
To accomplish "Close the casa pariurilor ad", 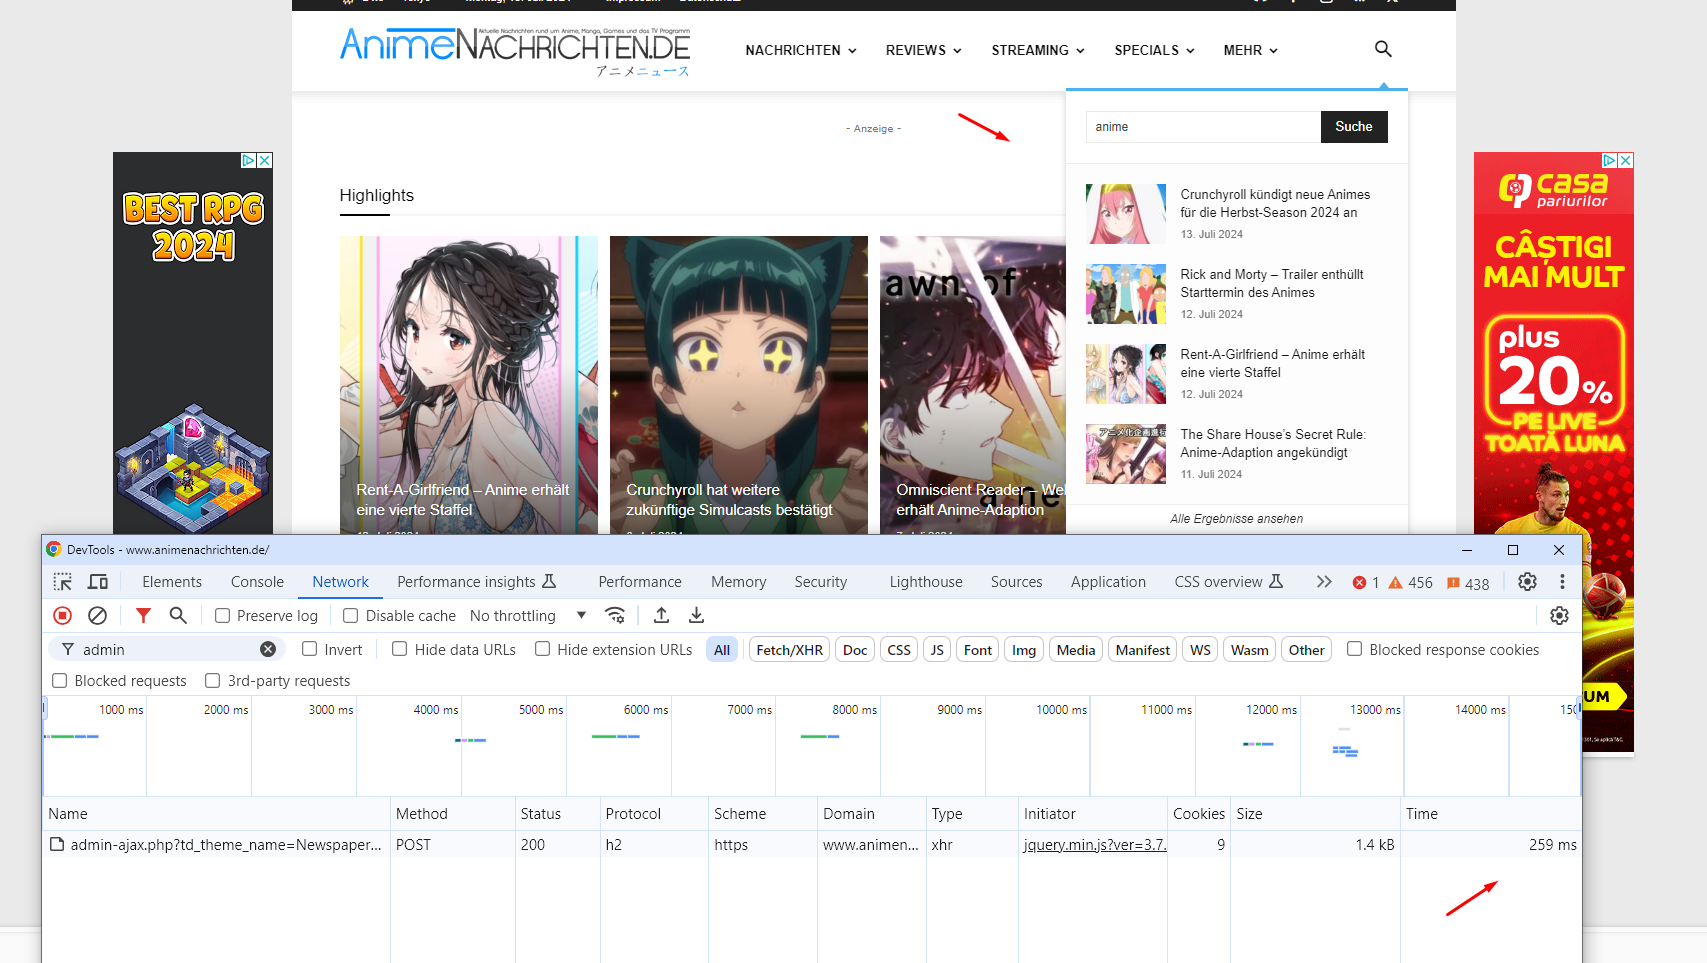I will (x=1626, y=160).
